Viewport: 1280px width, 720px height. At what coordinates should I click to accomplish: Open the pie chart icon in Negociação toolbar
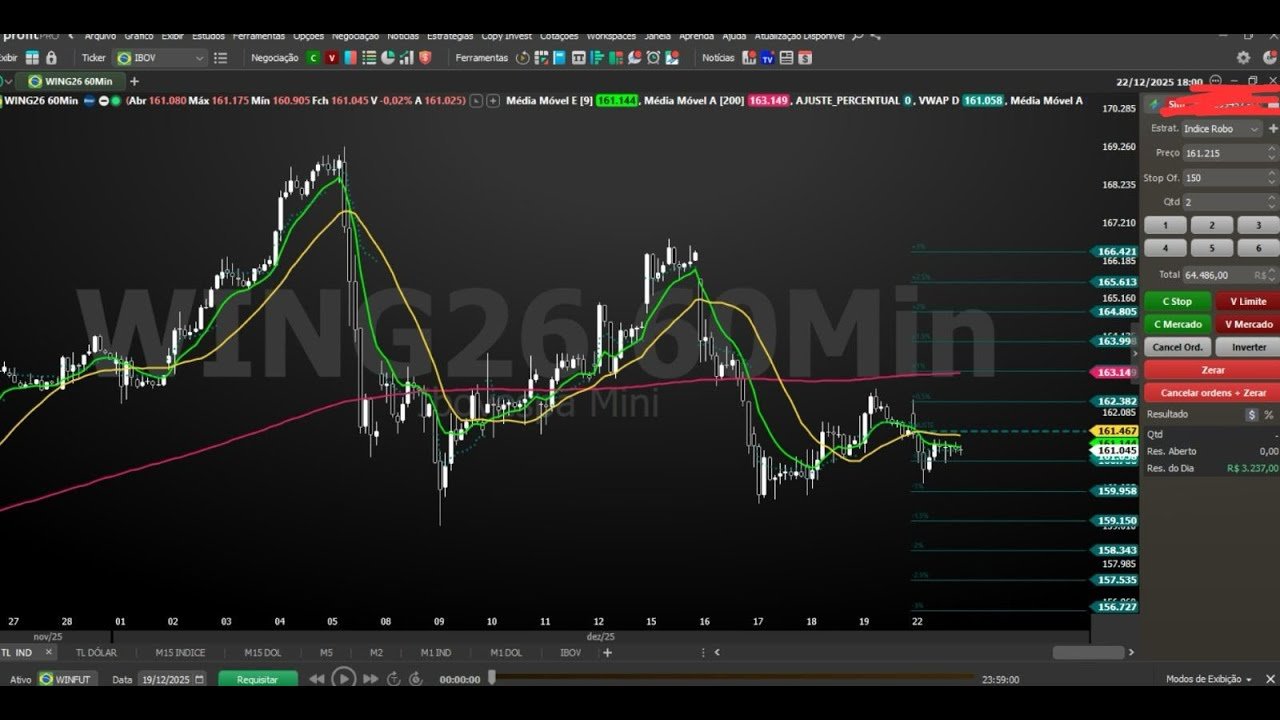tap(388, 58)
